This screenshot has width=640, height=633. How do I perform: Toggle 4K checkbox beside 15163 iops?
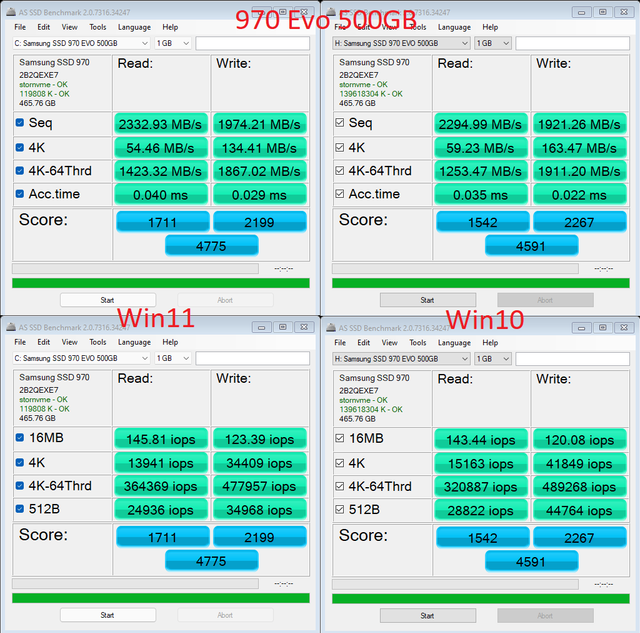coord(340,463)
